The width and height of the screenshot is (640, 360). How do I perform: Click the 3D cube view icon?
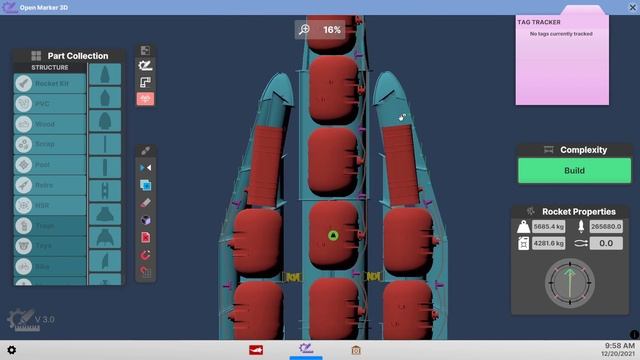[146, 220]
